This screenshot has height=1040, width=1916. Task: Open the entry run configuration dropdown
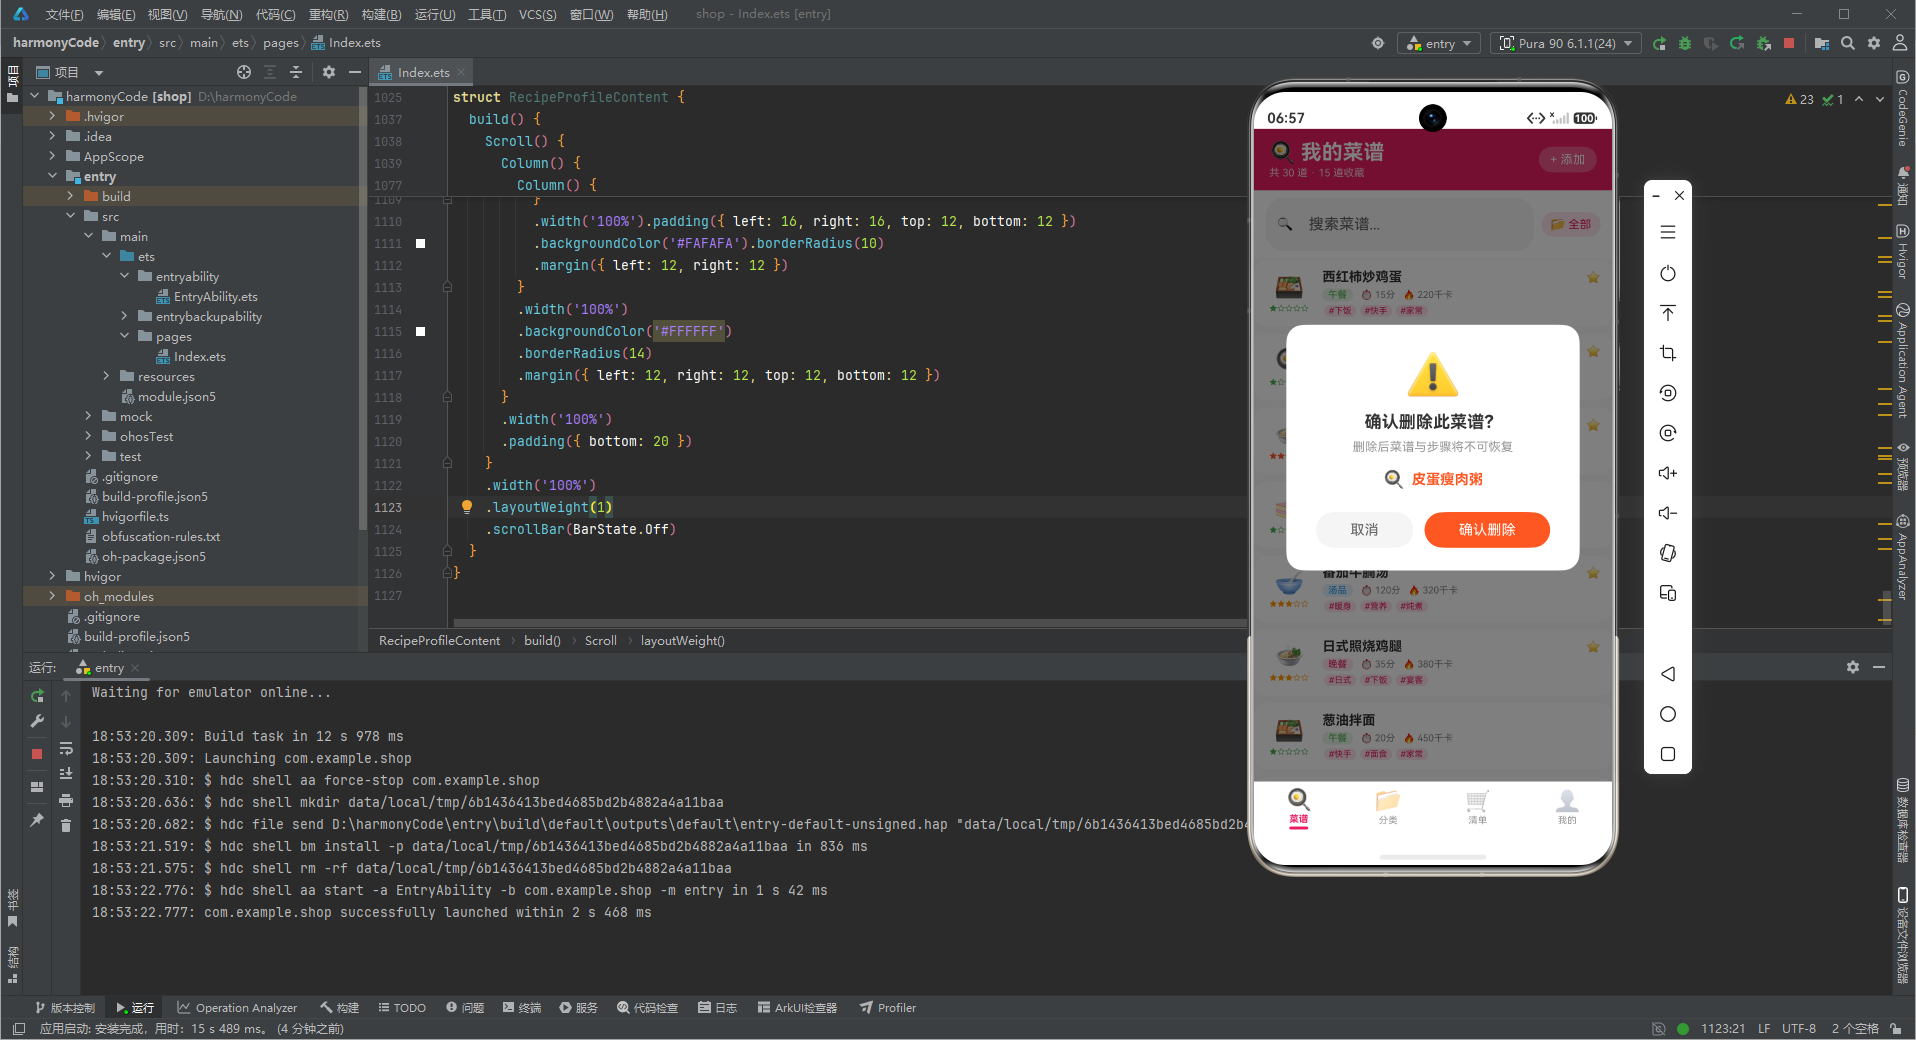coord(1440,43)
